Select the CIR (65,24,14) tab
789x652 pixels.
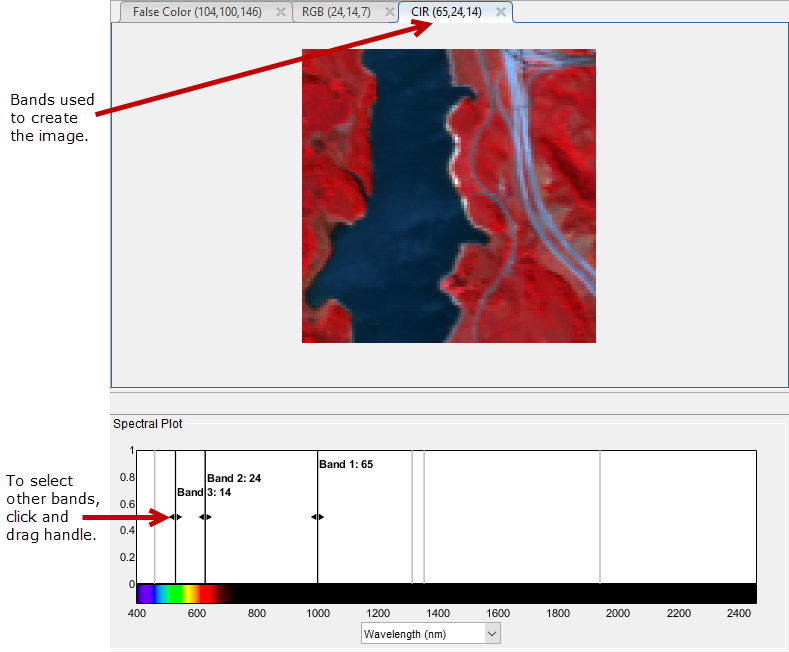[446, 12]
